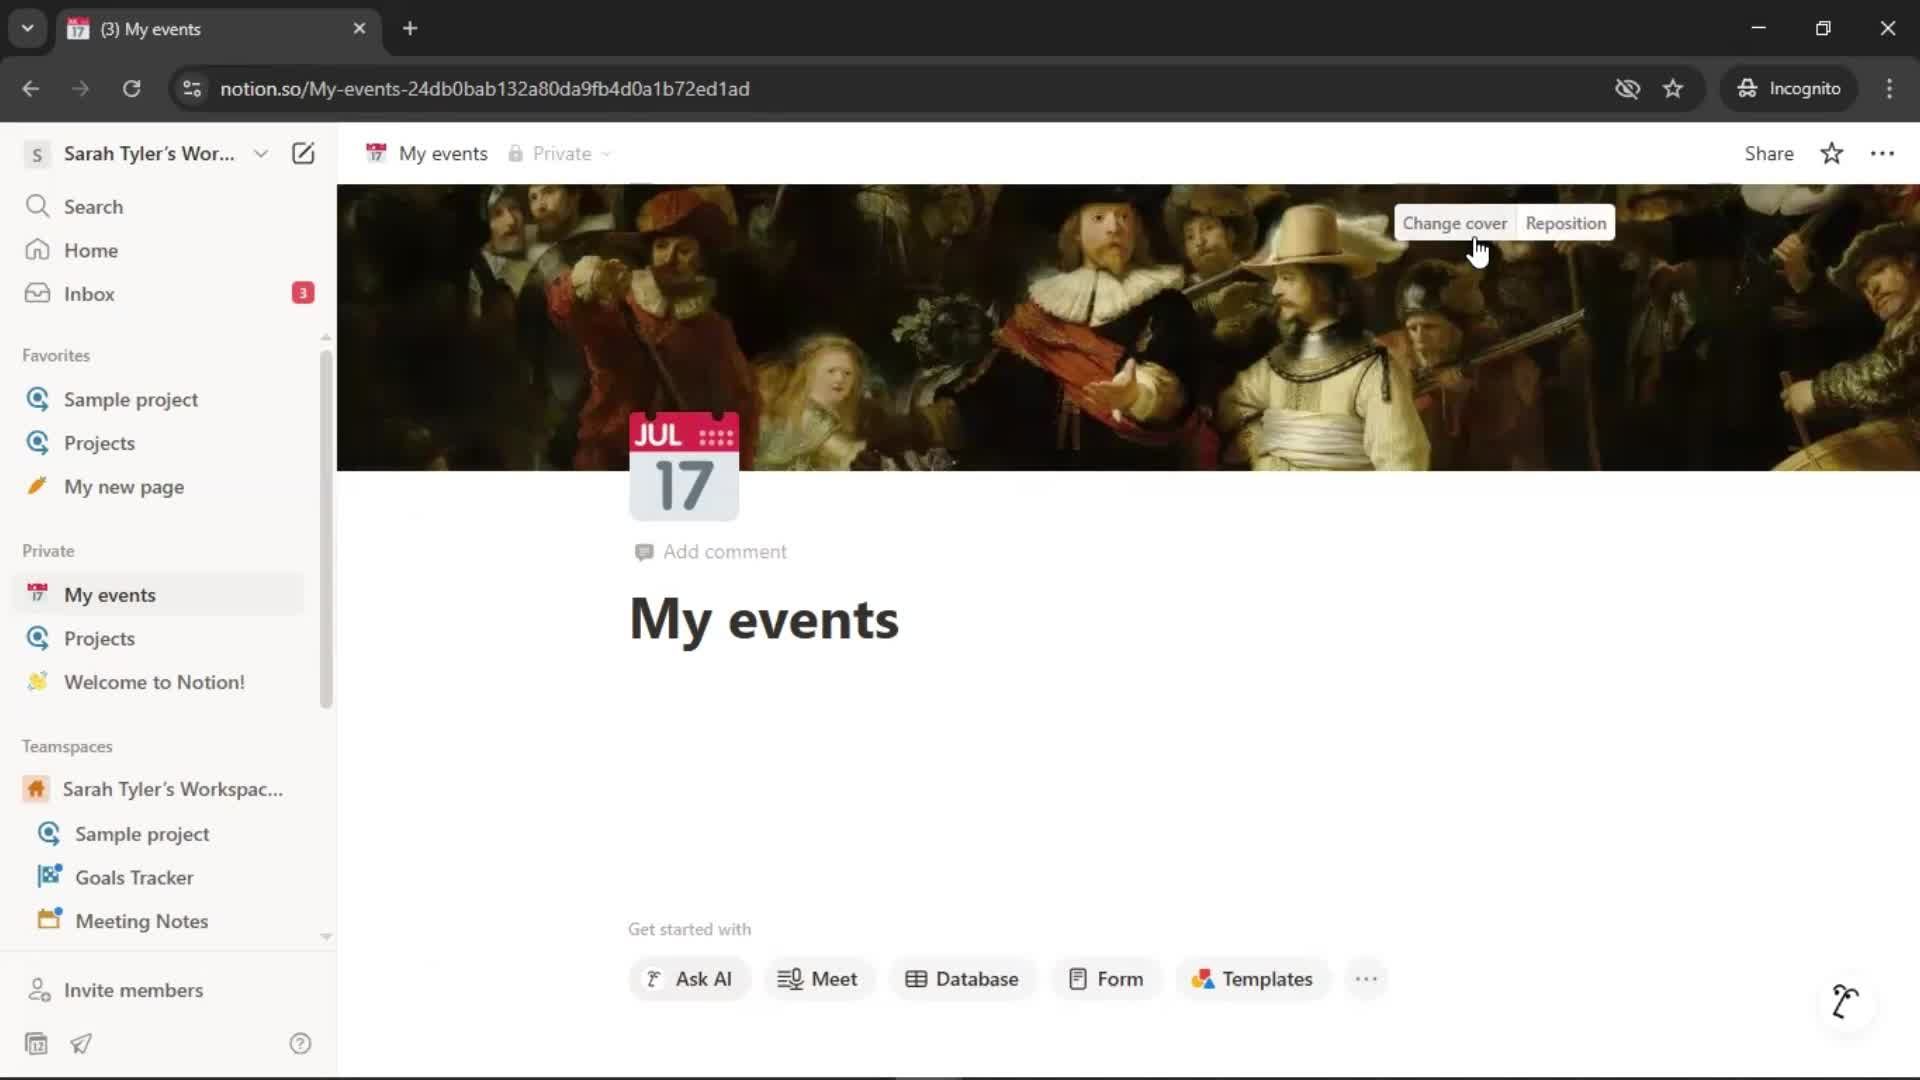Click the My events page title

click(764, 620)
